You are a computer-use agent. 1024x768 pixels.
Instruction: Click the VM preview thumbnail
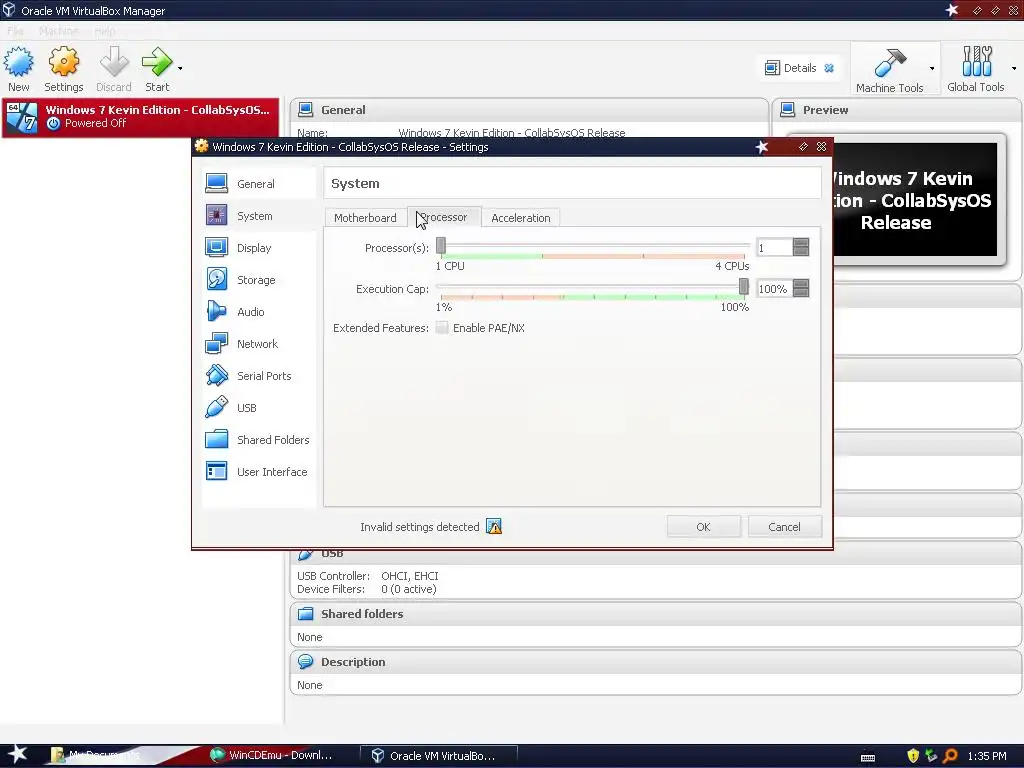tap(916, 199)
